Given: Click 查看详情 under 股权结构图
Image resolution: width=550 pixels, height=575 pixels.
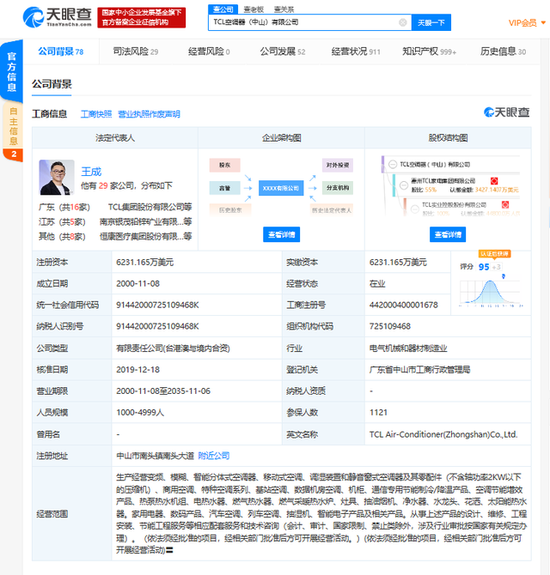Looking at the screenshot, I should pyautogui.click(x=448, y=235).
